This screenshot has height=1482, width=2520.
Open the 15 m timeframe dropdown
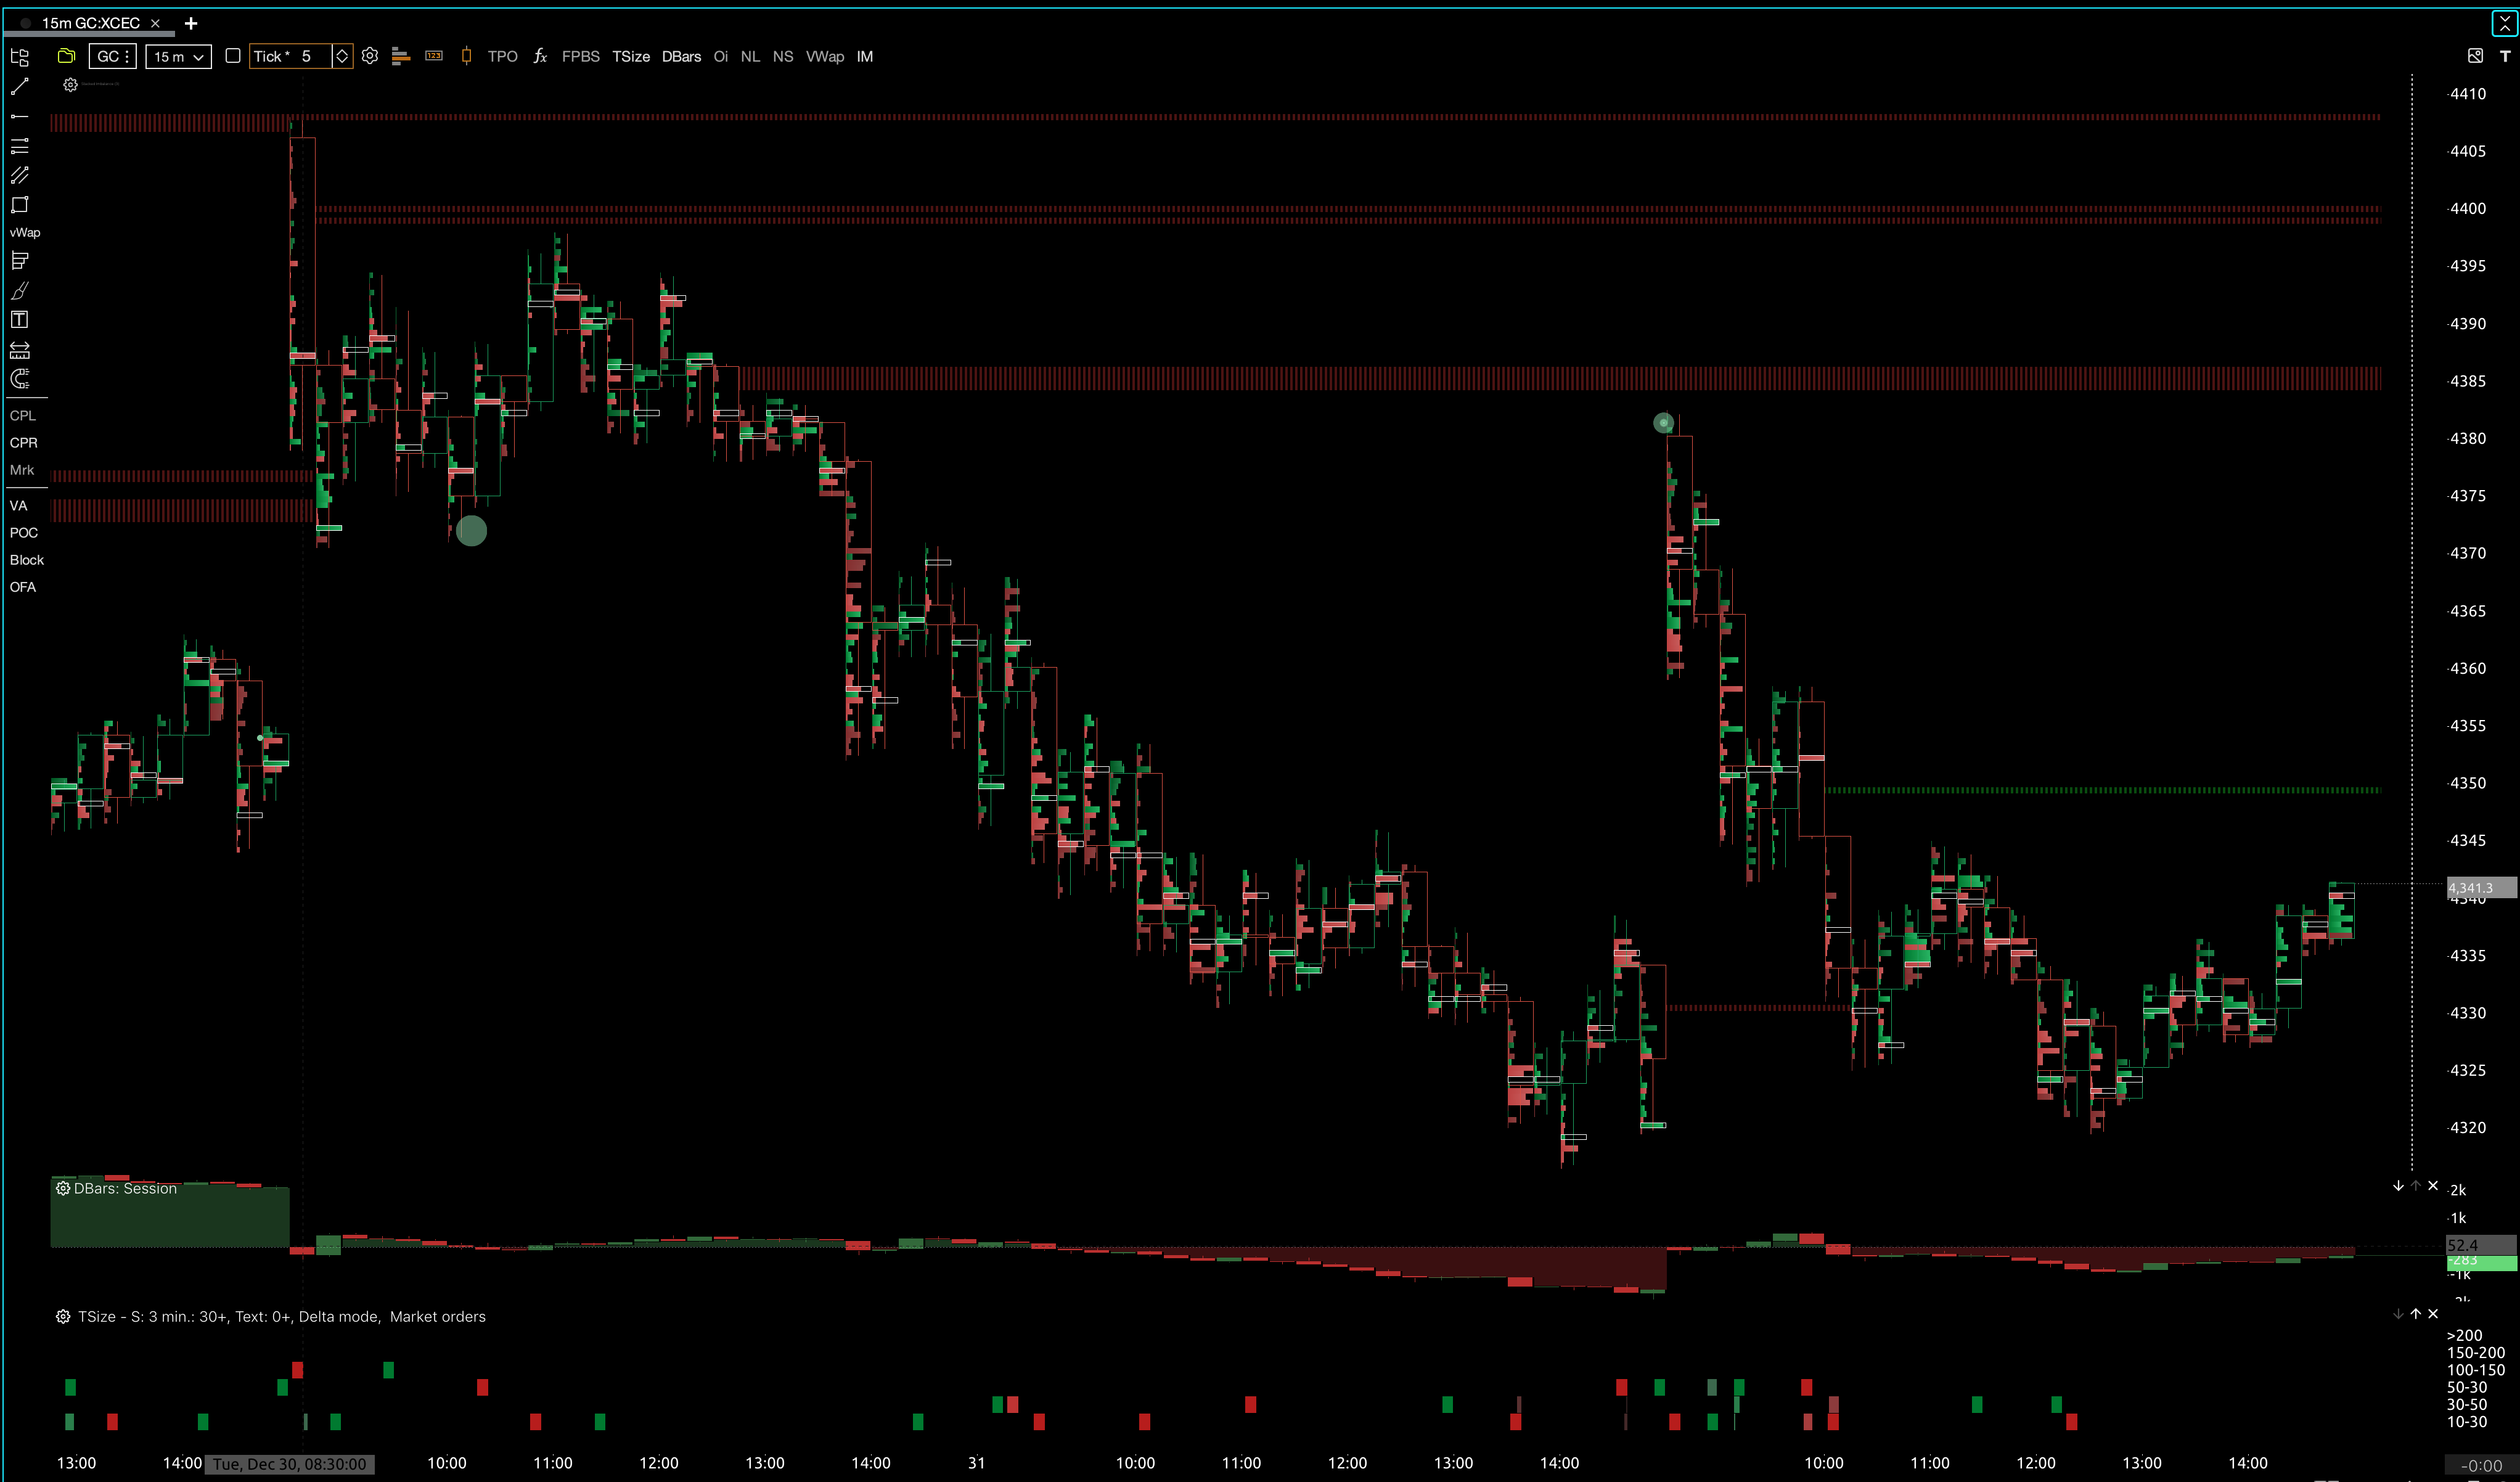click(x=178, y=56)
